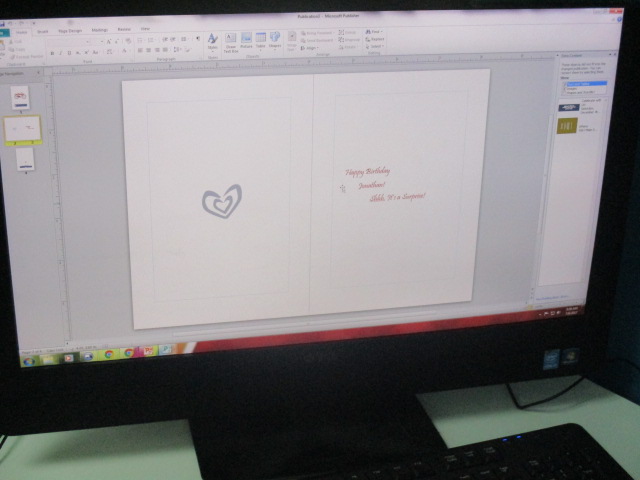
Task: Align text left in Paragraph group
Action: coord(140,50)
